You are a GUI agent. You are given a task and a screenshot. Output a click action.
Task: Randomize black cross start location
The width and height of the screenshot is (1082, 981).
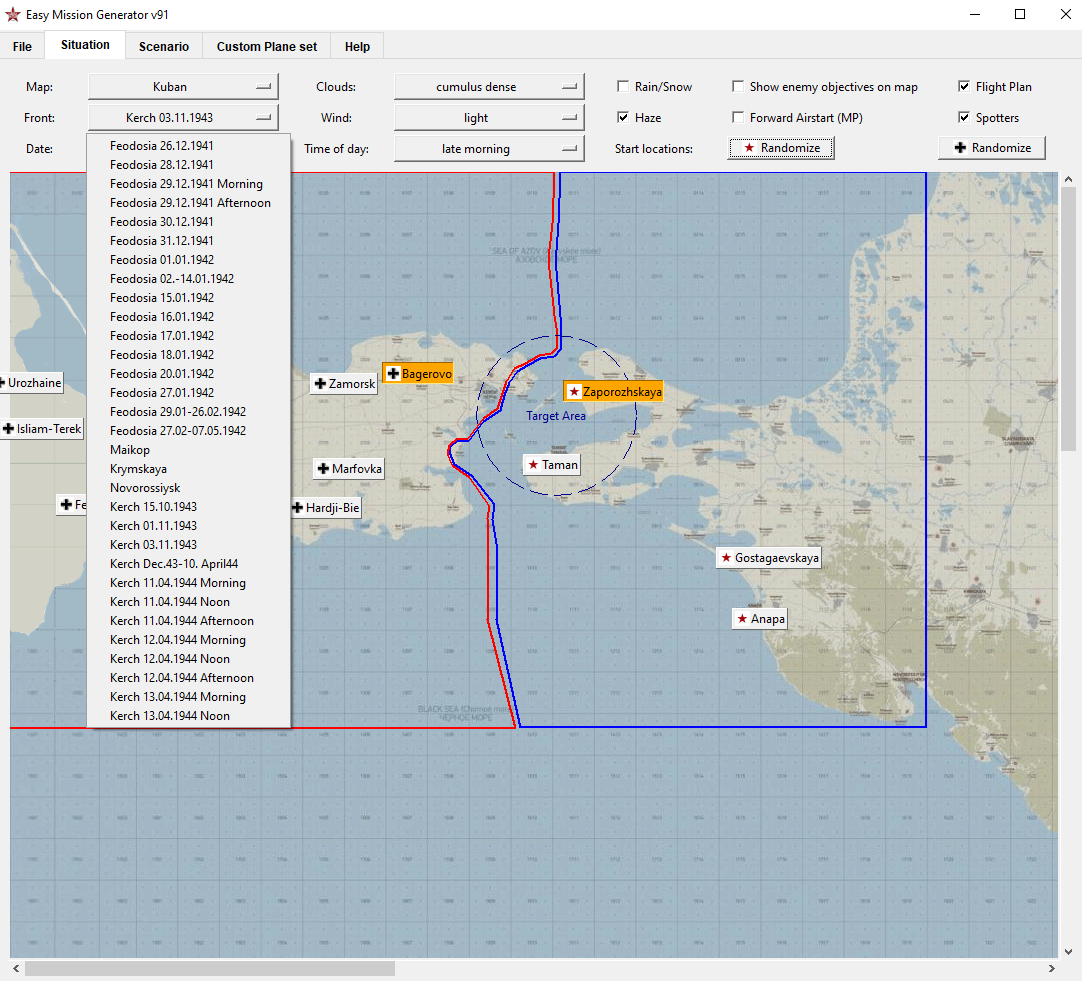pos(992,148)
